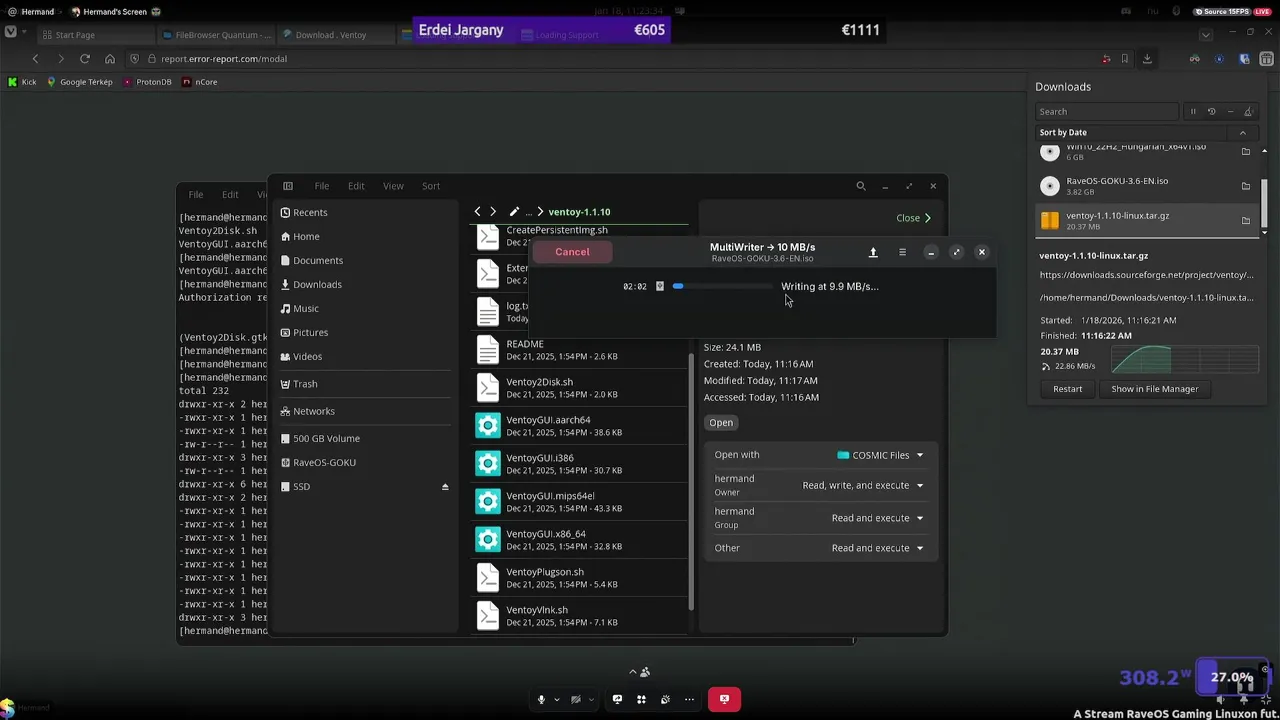The width and height of the screenshot is (1280, 720).
Task: Change the Owner permission dropdown
Action: pyautogui.click(x=863, y=486)
